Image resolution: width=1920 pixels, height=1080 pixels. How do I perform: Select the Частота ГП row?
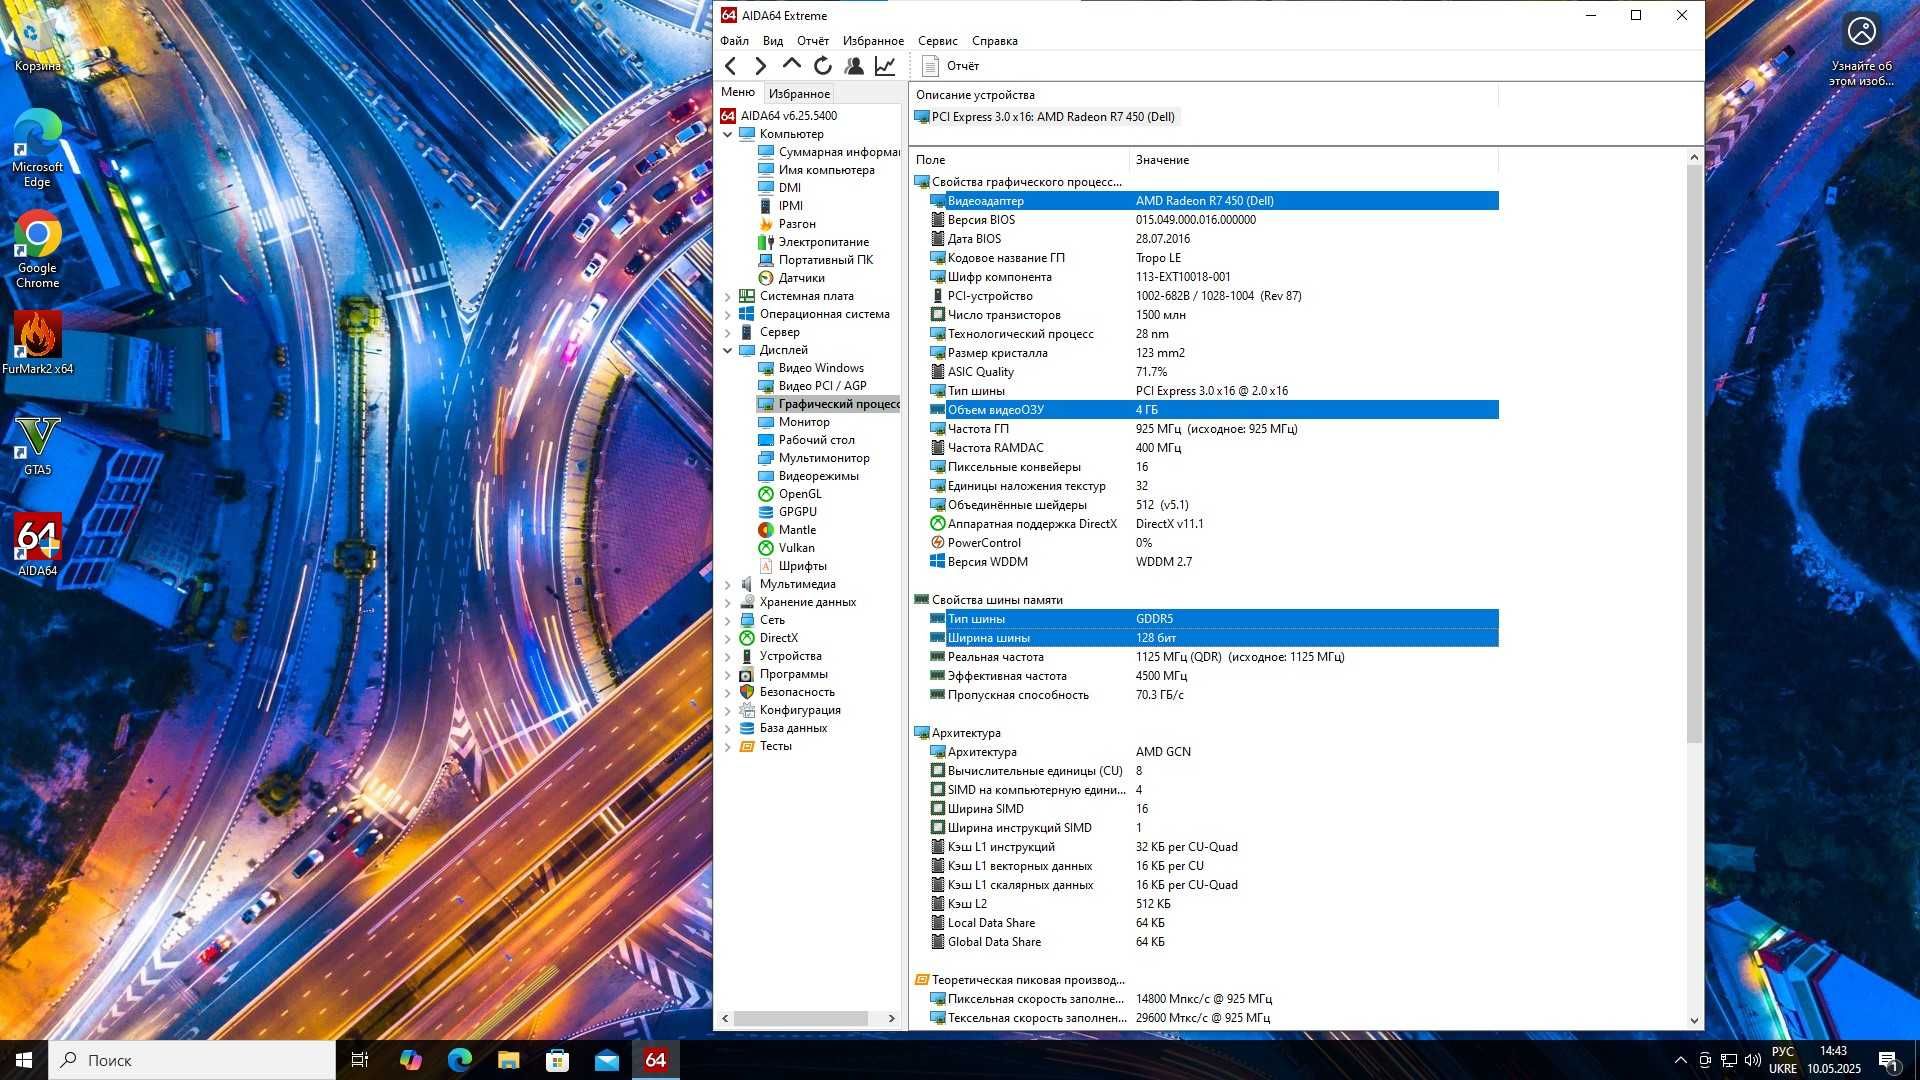1214,429
